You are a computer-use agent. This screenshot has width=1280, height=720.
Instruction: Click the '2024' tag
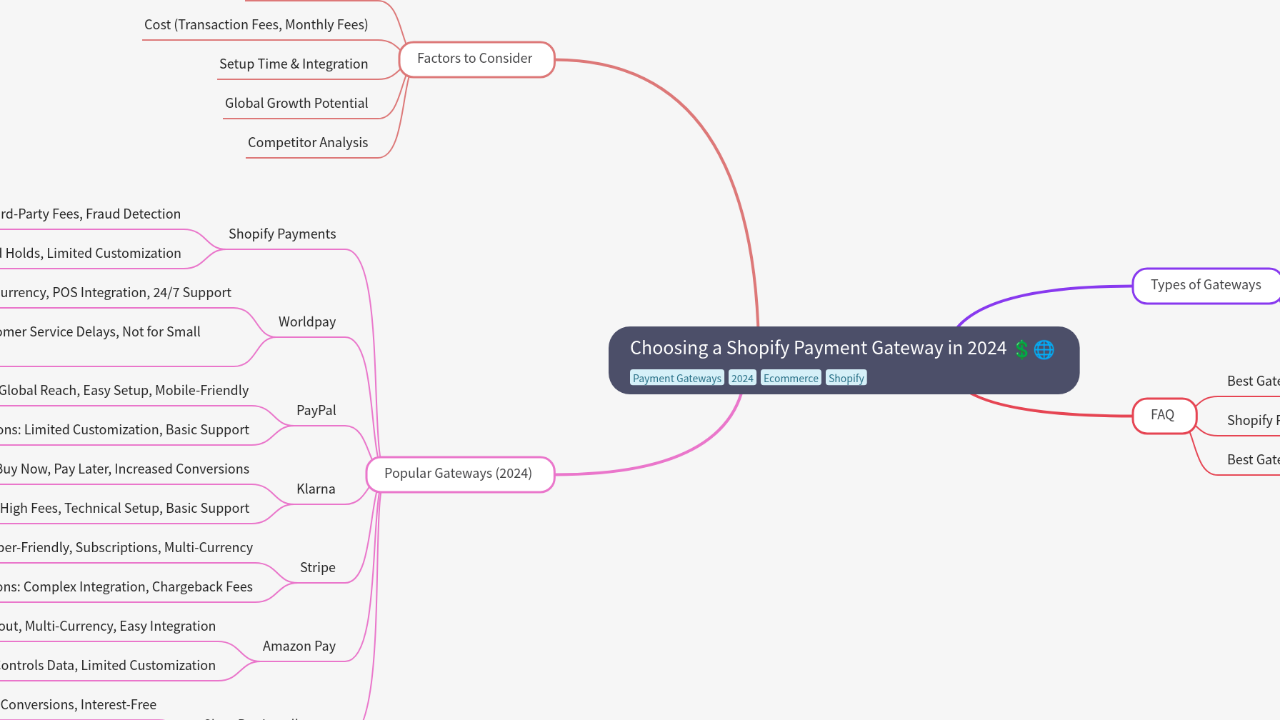point(742,378)
